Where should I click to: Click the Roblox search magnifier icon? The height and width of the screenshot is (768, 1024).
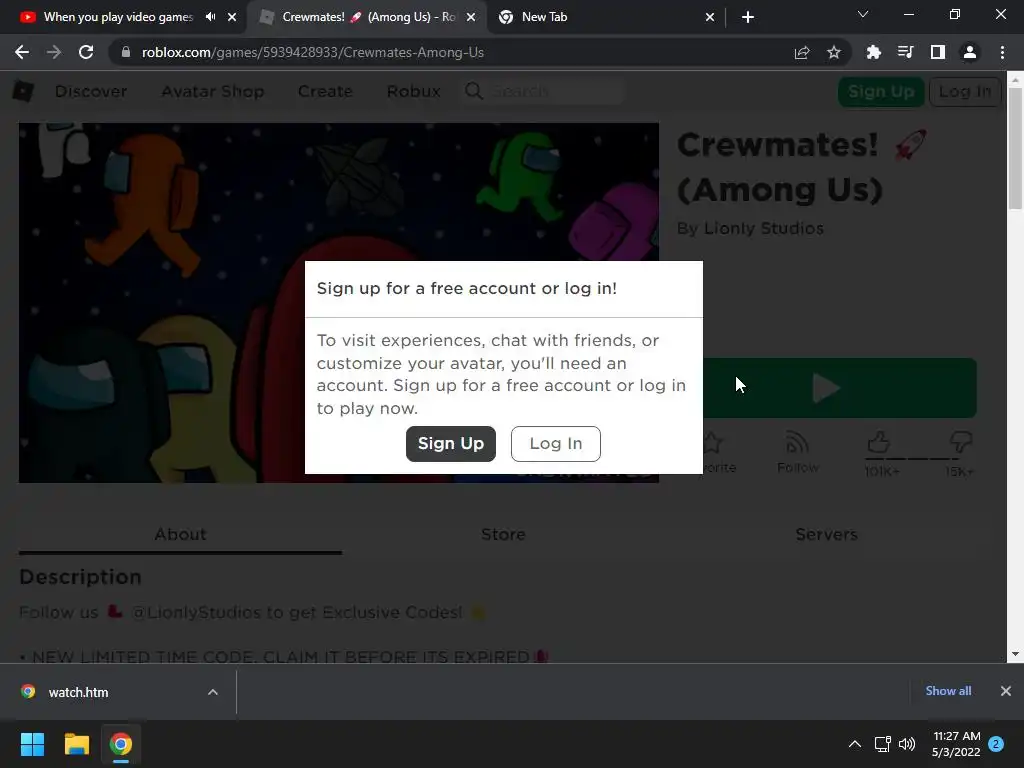click(474, 91)
